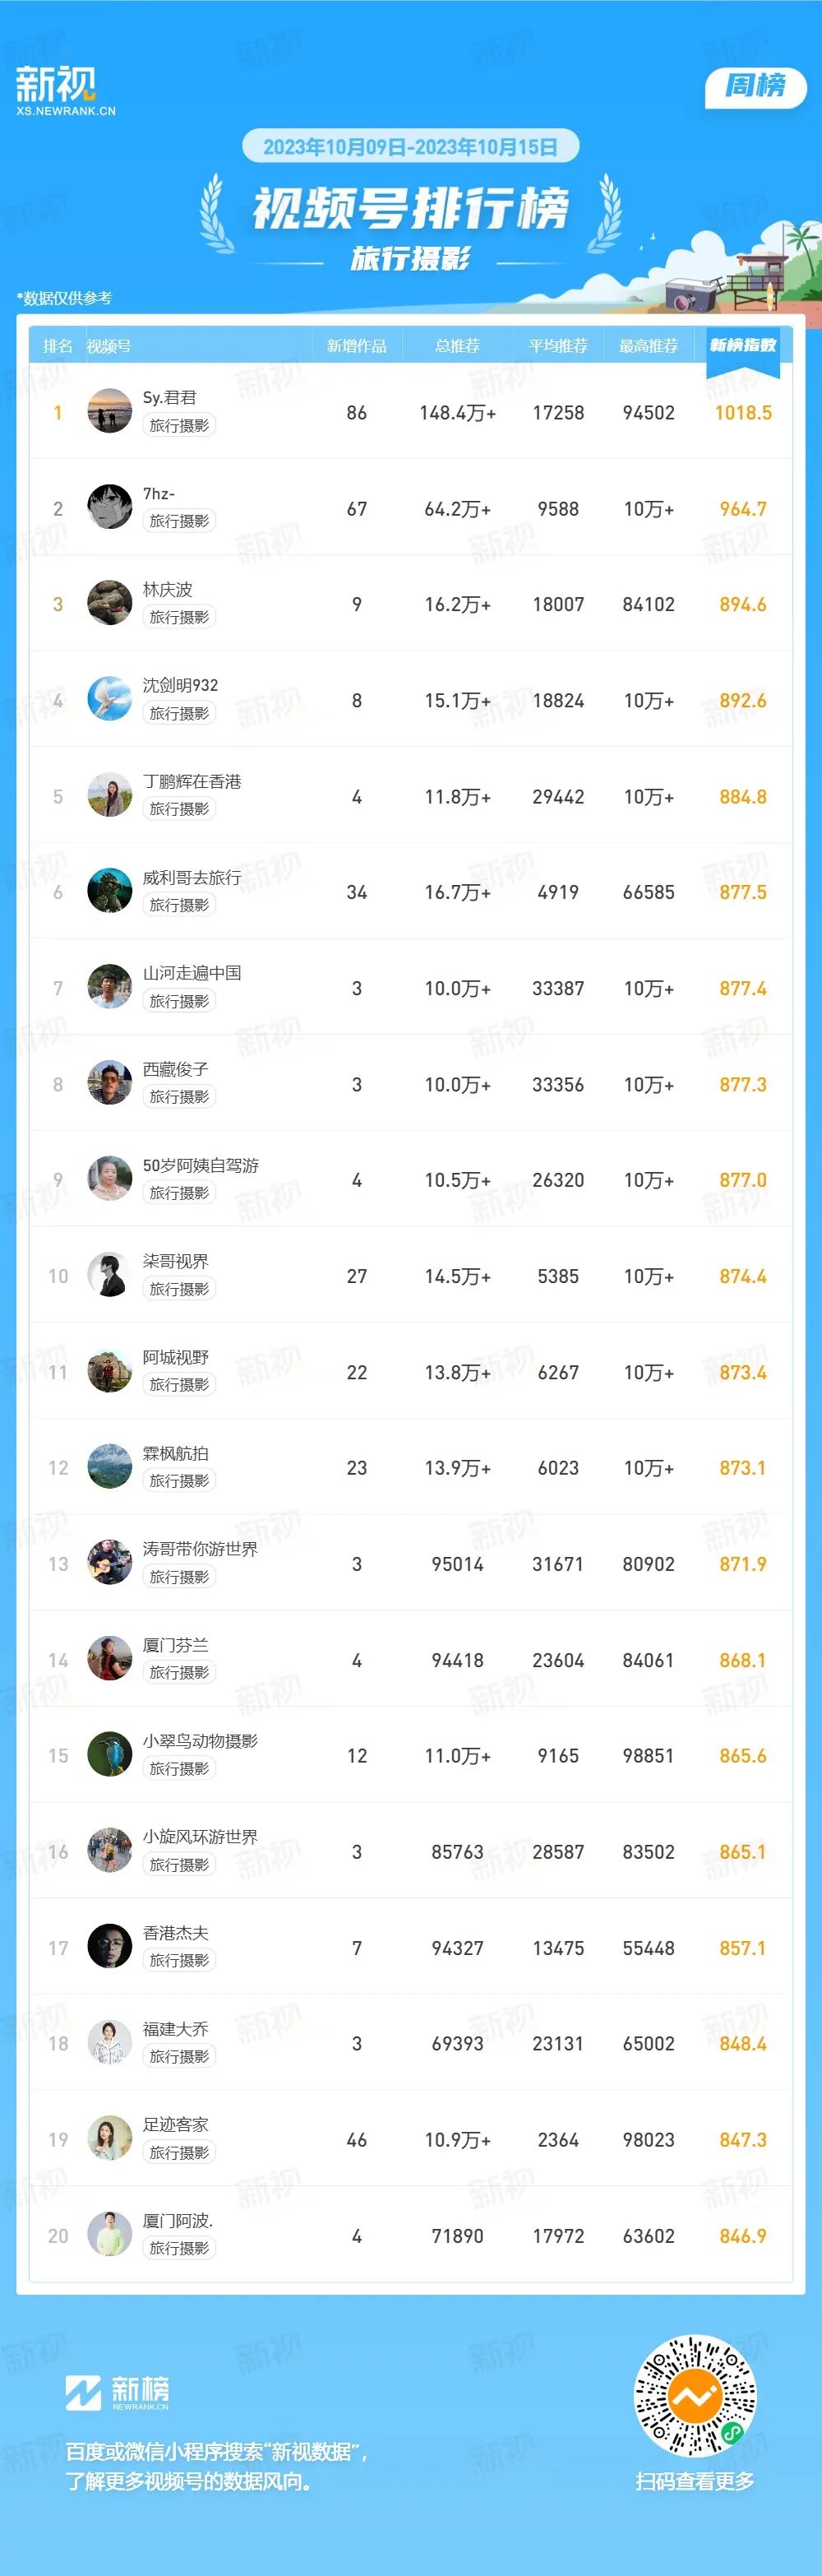Click the 新增作品 column header

click(x=356, y=346)
